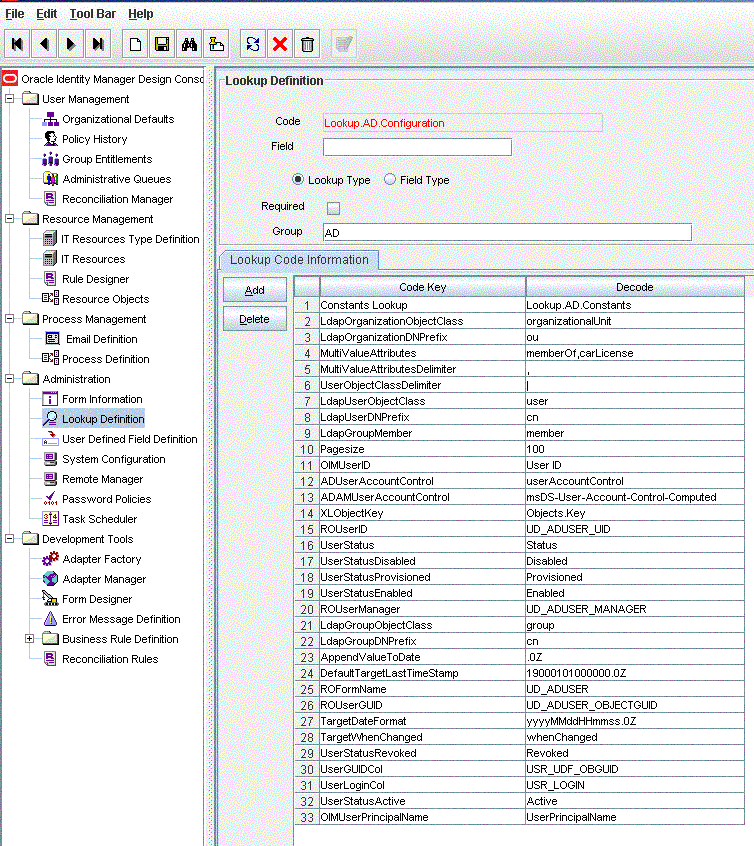Click the empty Field input box
Image resolution: width=754 pixels, height=846 pixels.
[x=417, y=147]
